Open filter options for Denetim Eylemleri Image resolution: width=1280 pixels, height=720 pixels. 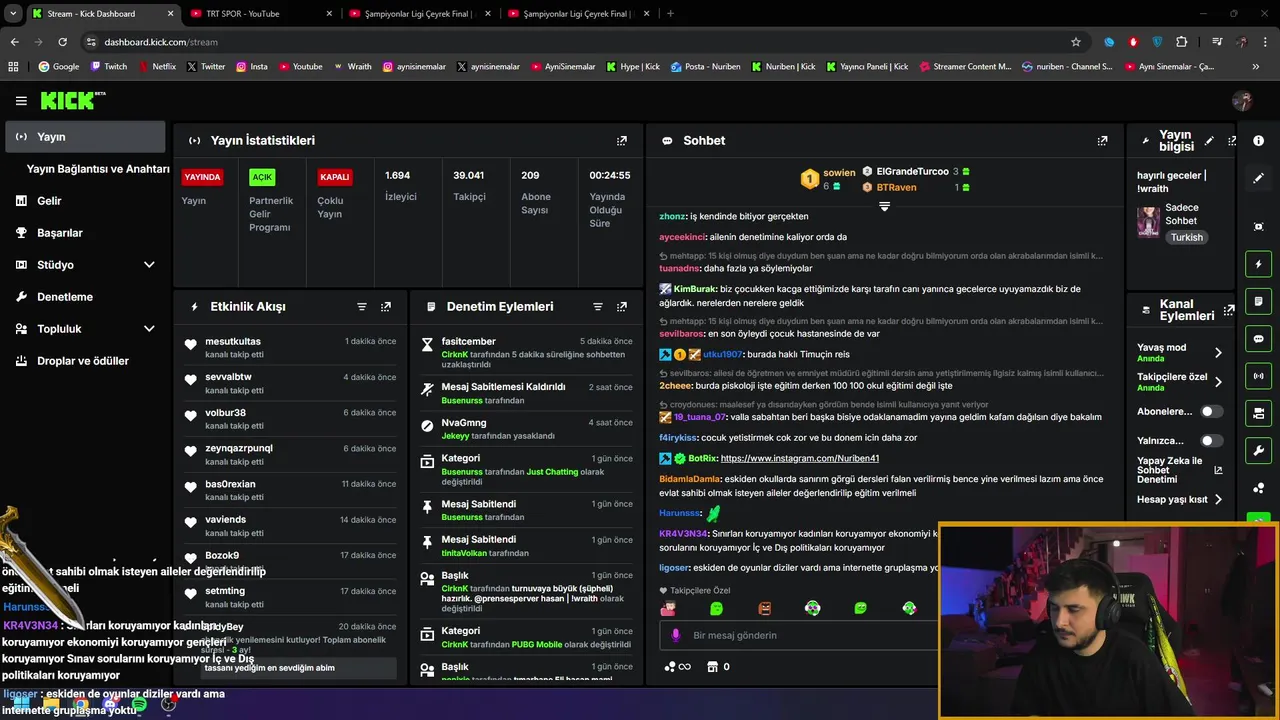598,307
